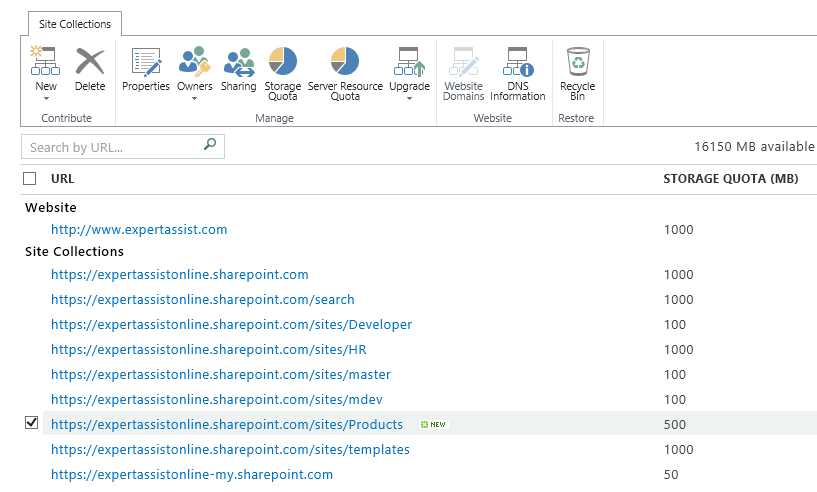Click the Sharing ribbon icon
Screen dimensions: 817x492
238,62
